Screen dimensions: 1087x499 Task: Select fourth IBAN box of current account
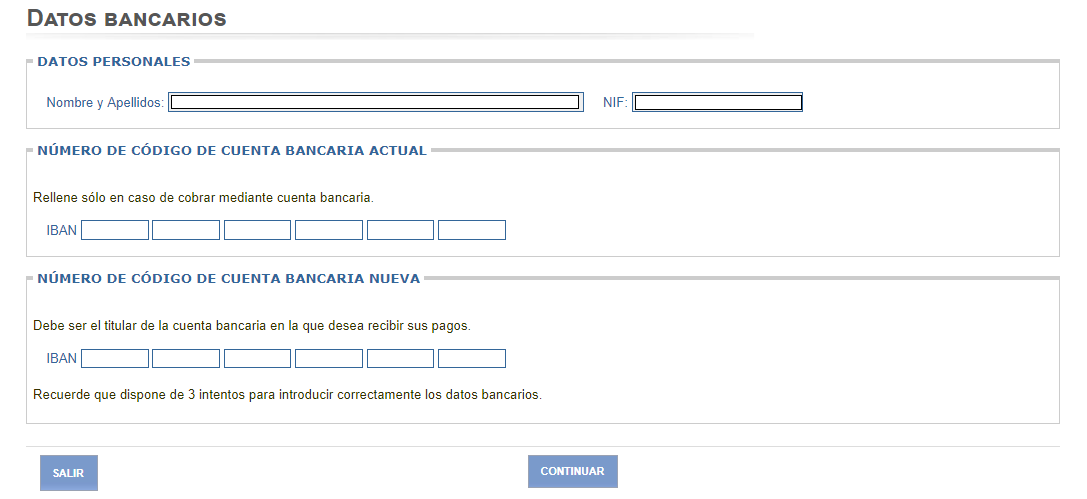click(x=329, y=230)
